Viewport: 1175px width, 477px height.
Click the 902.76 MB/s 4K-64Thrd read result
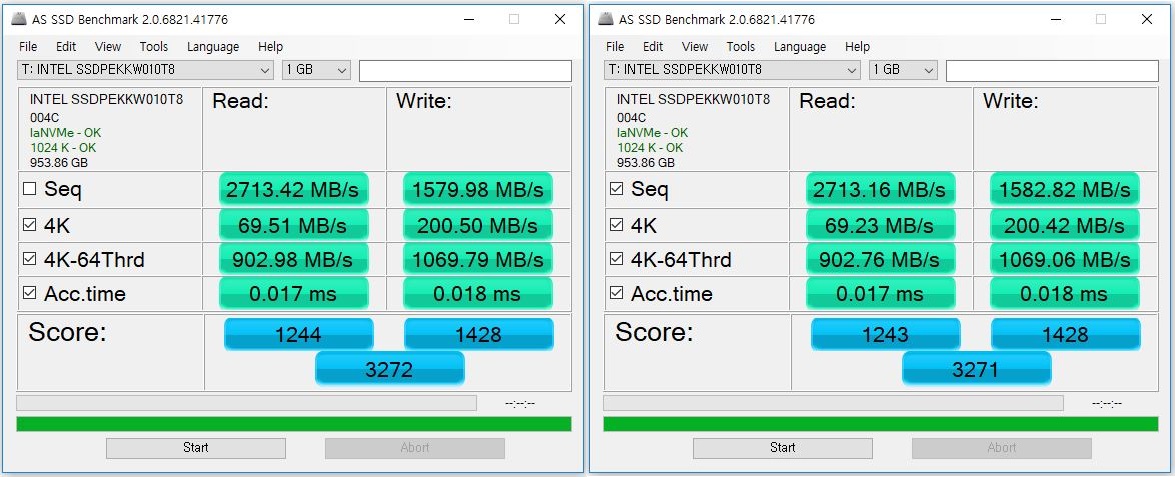(881, 259)
